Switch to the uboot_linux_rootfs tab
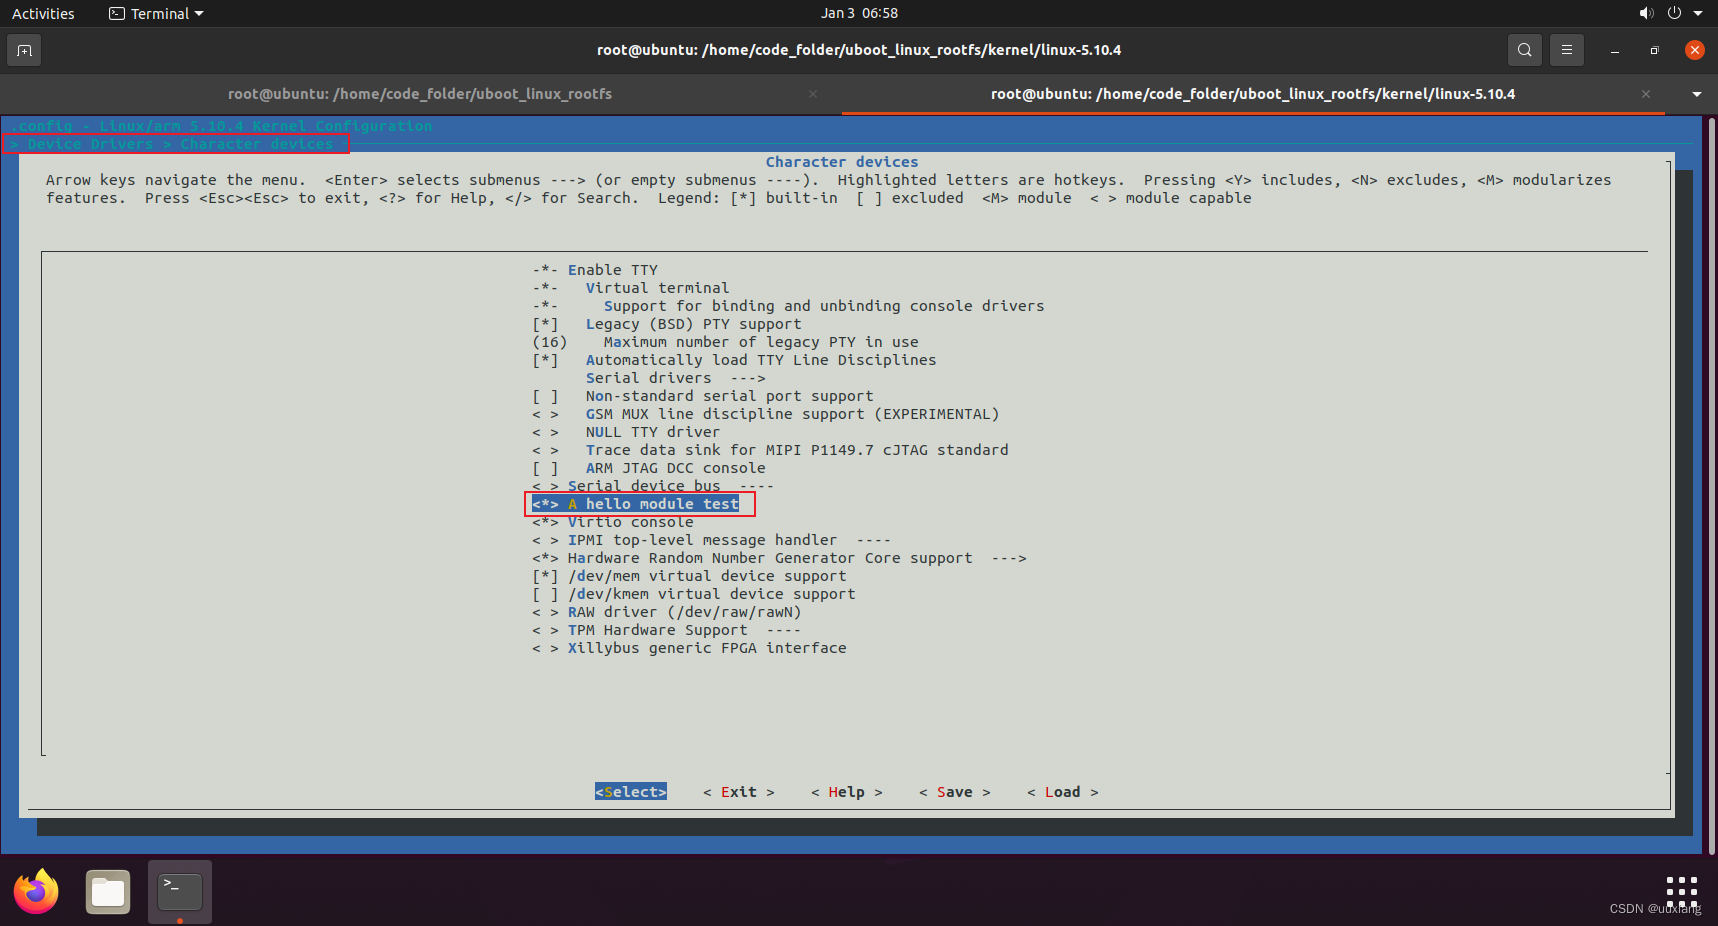 (420, 94)
